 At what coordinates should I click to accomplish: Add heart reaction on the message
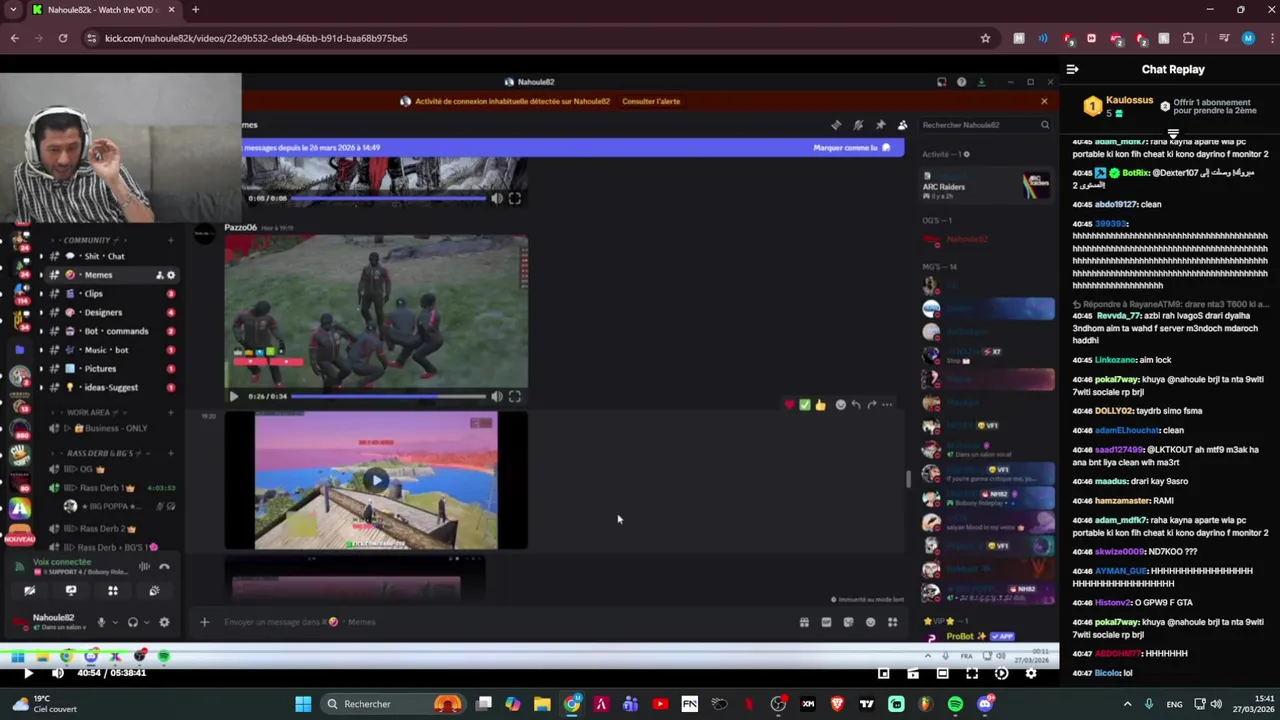click(x=789, y=405)
